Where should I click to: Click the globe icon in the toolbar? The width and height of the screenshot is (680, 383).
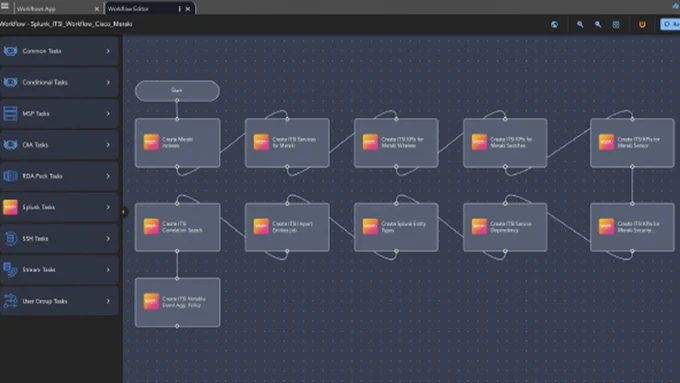[x=554, y=24]
